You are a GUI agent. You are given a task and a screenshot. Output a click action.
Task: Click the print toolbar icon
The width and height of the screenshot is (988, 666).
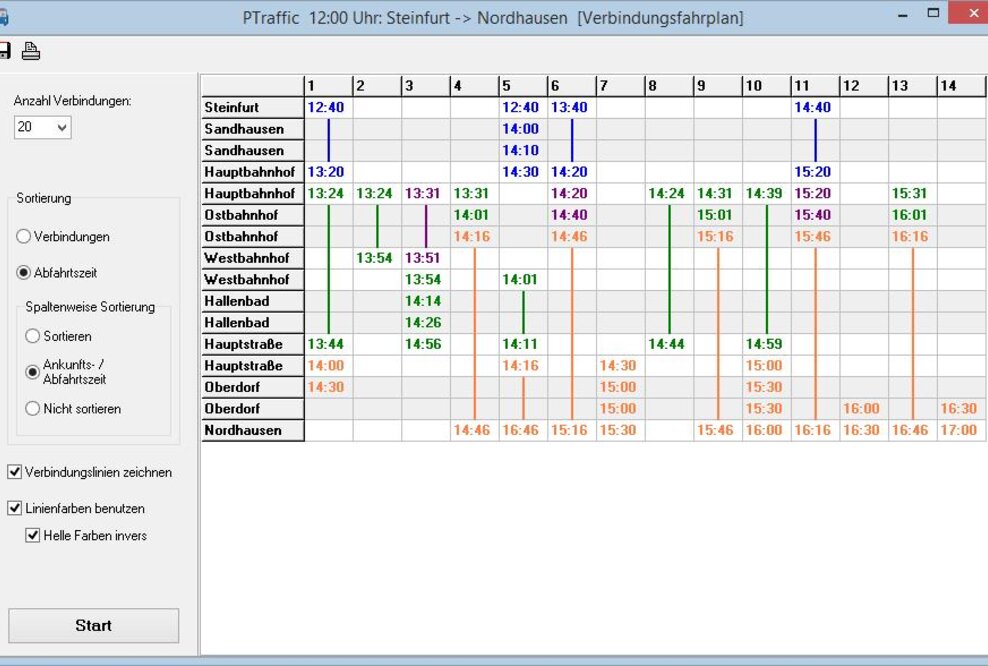[31, 51]
